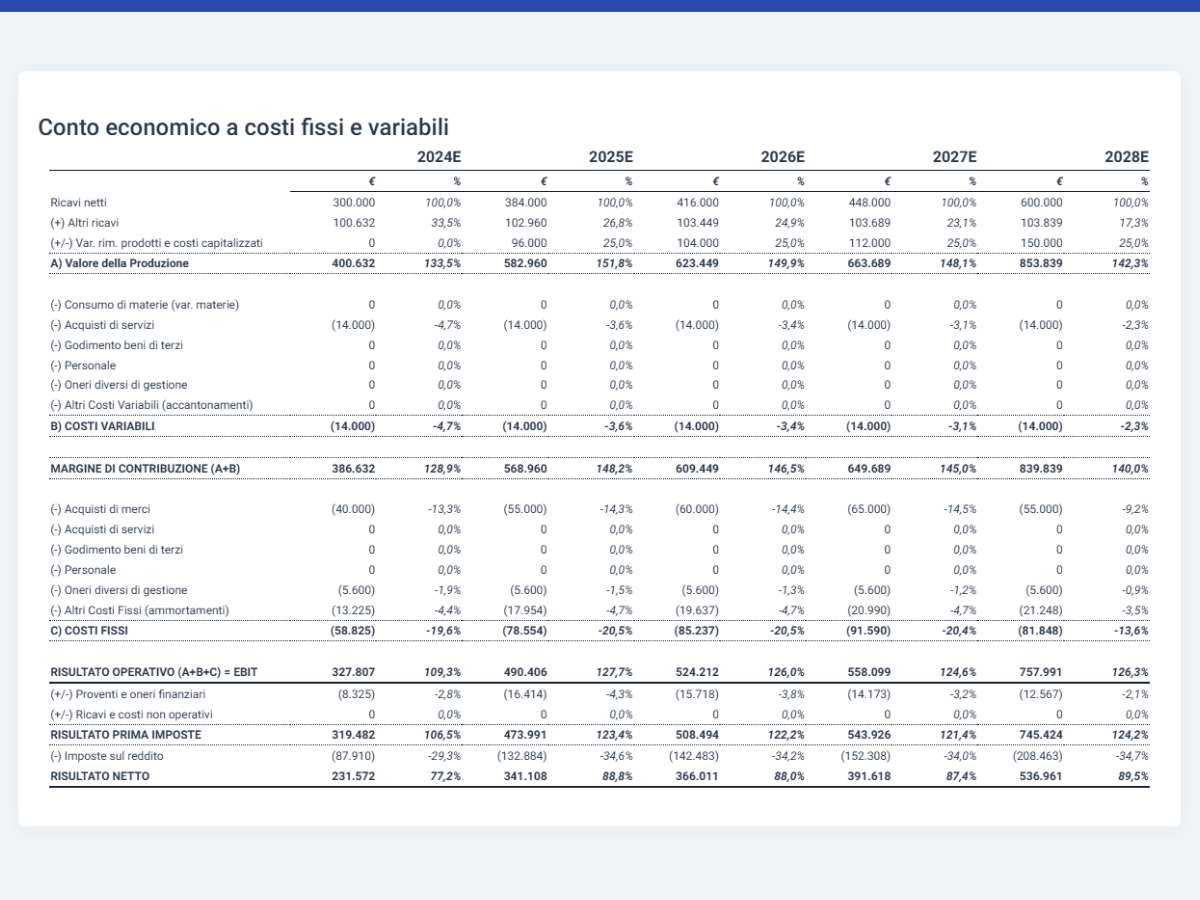This screenshot has height=900, width=1200.
Task: Click Margine di contribuzione value 609.449
Action: 697,468
